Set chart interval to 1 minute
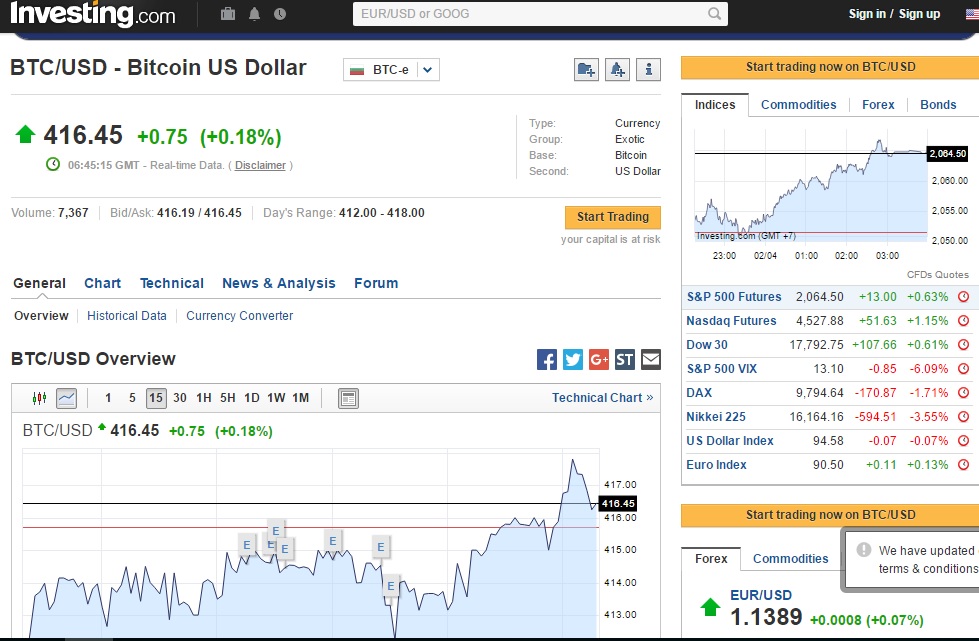This screenshot has width=979, height=641. coord(108,398)
